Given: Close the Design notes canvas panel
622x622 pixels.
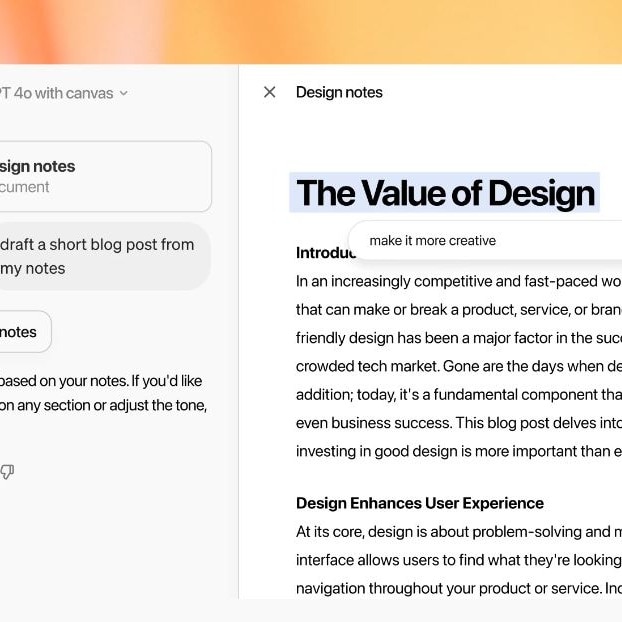Looking at the screenshot, I should coord(270,92).
